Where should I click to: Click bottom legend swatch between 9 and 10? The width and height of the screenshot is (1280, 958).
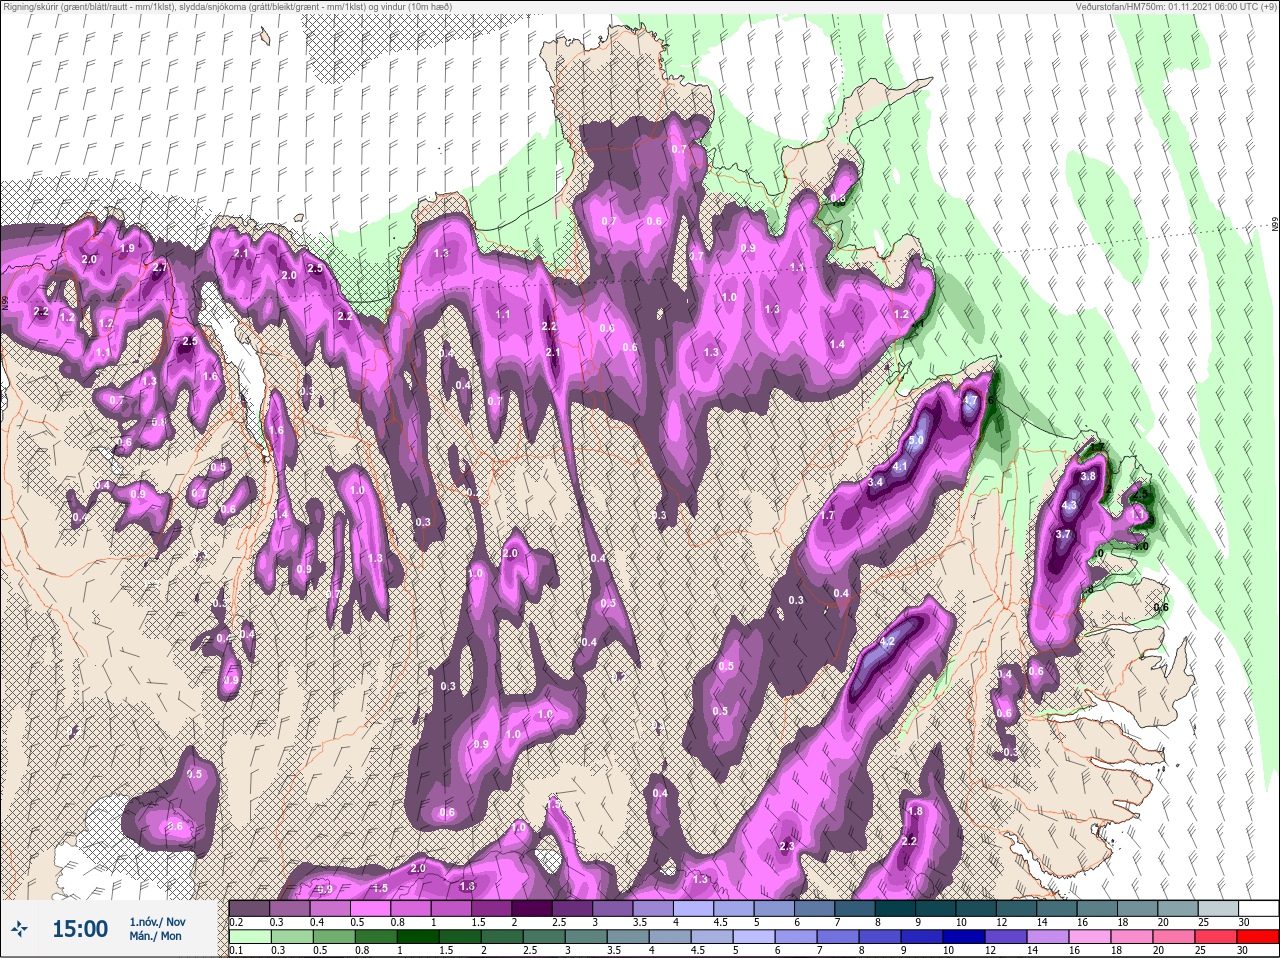pyautogui.click(x=923, y=937)
